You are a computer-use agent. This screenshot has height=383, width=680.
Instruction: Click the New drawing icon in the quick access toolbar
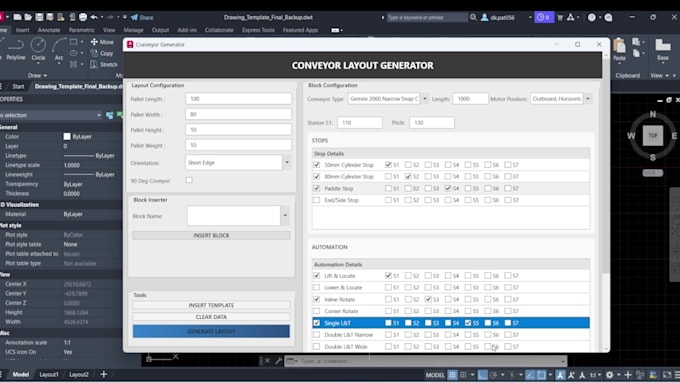point(17,17)
